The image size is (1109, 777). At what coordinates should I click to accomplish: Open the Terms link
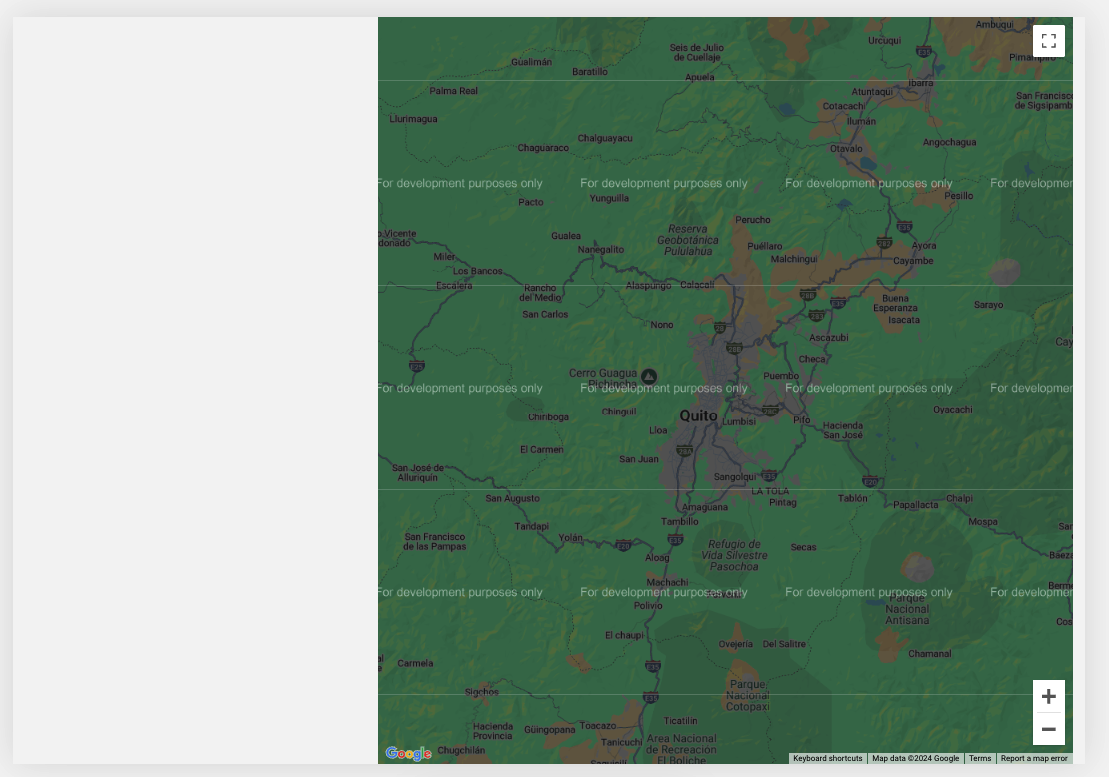pyautogui.click(x=979, y=758)
